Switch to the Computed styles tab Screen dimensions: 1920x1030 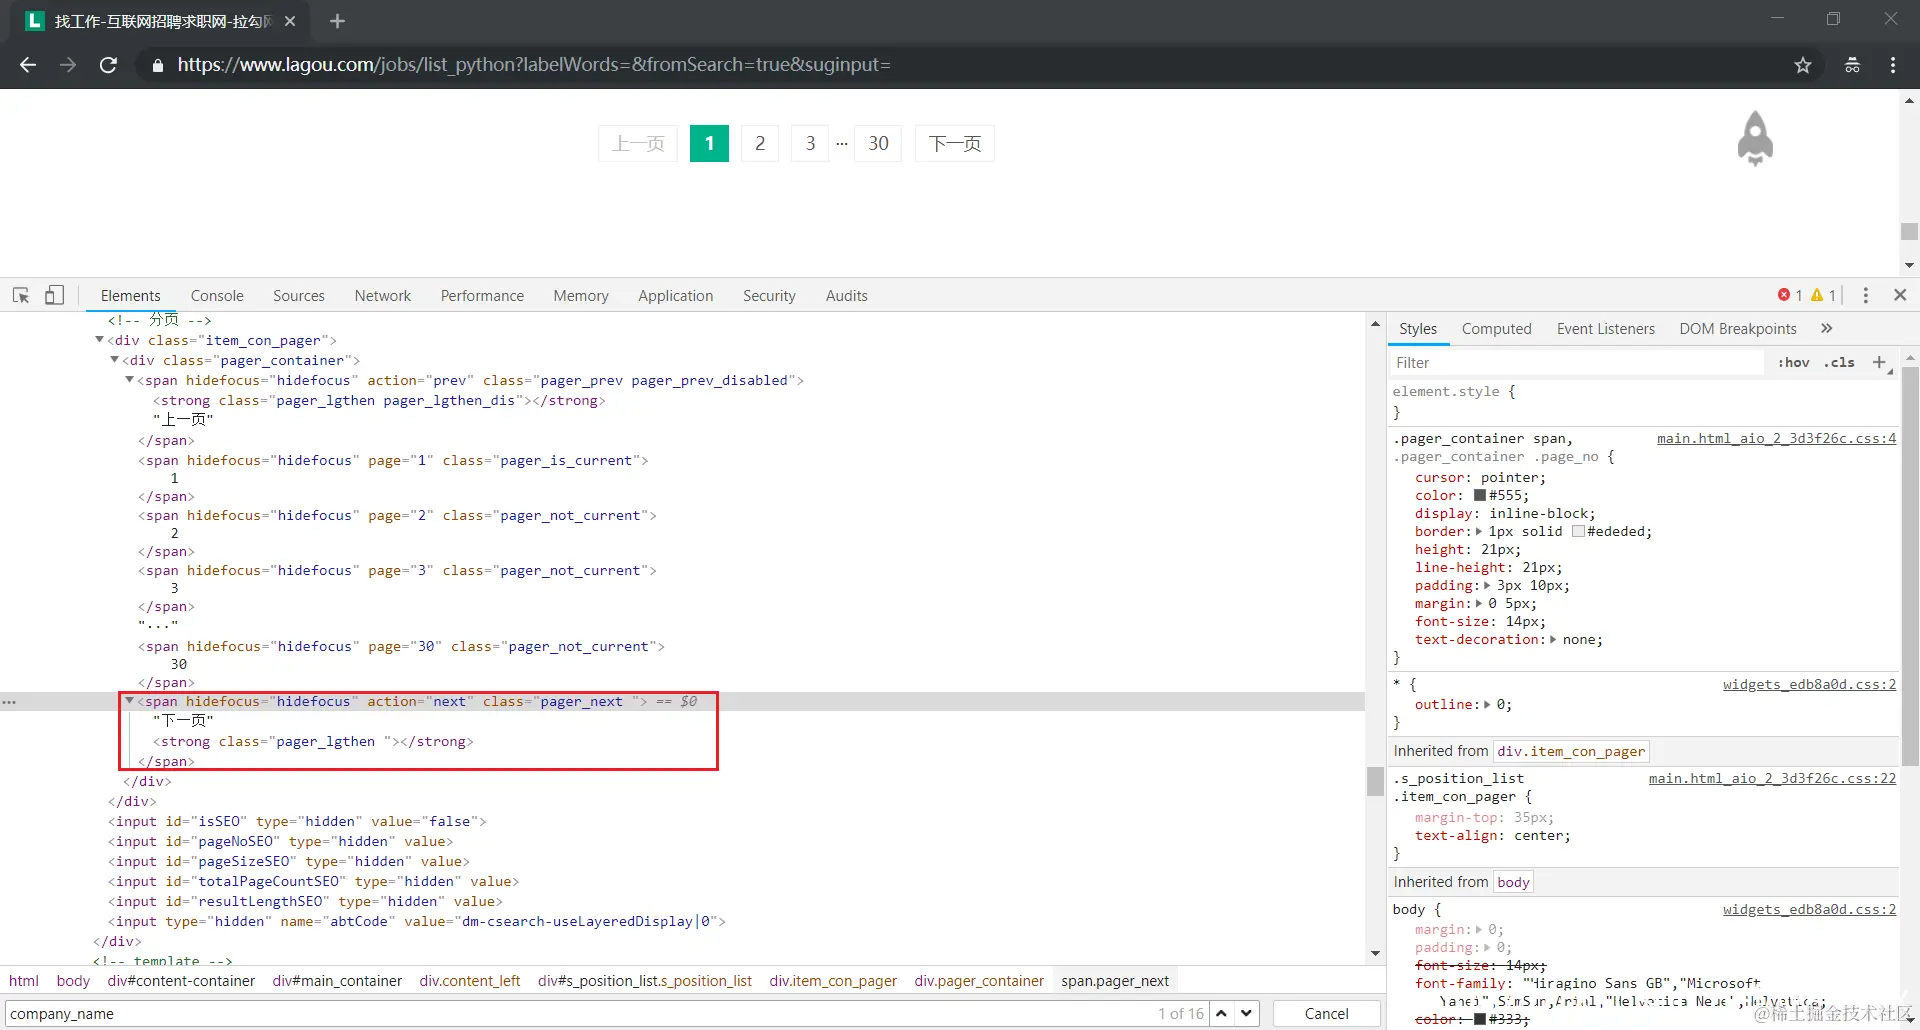tap(1497, 328)
